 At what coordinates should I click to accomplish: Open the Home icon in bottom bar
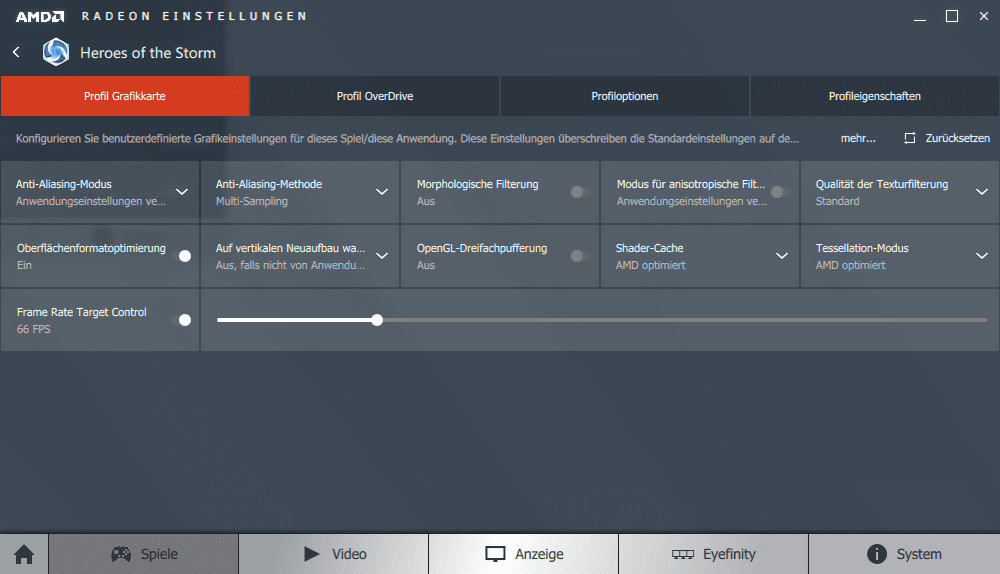24,554
